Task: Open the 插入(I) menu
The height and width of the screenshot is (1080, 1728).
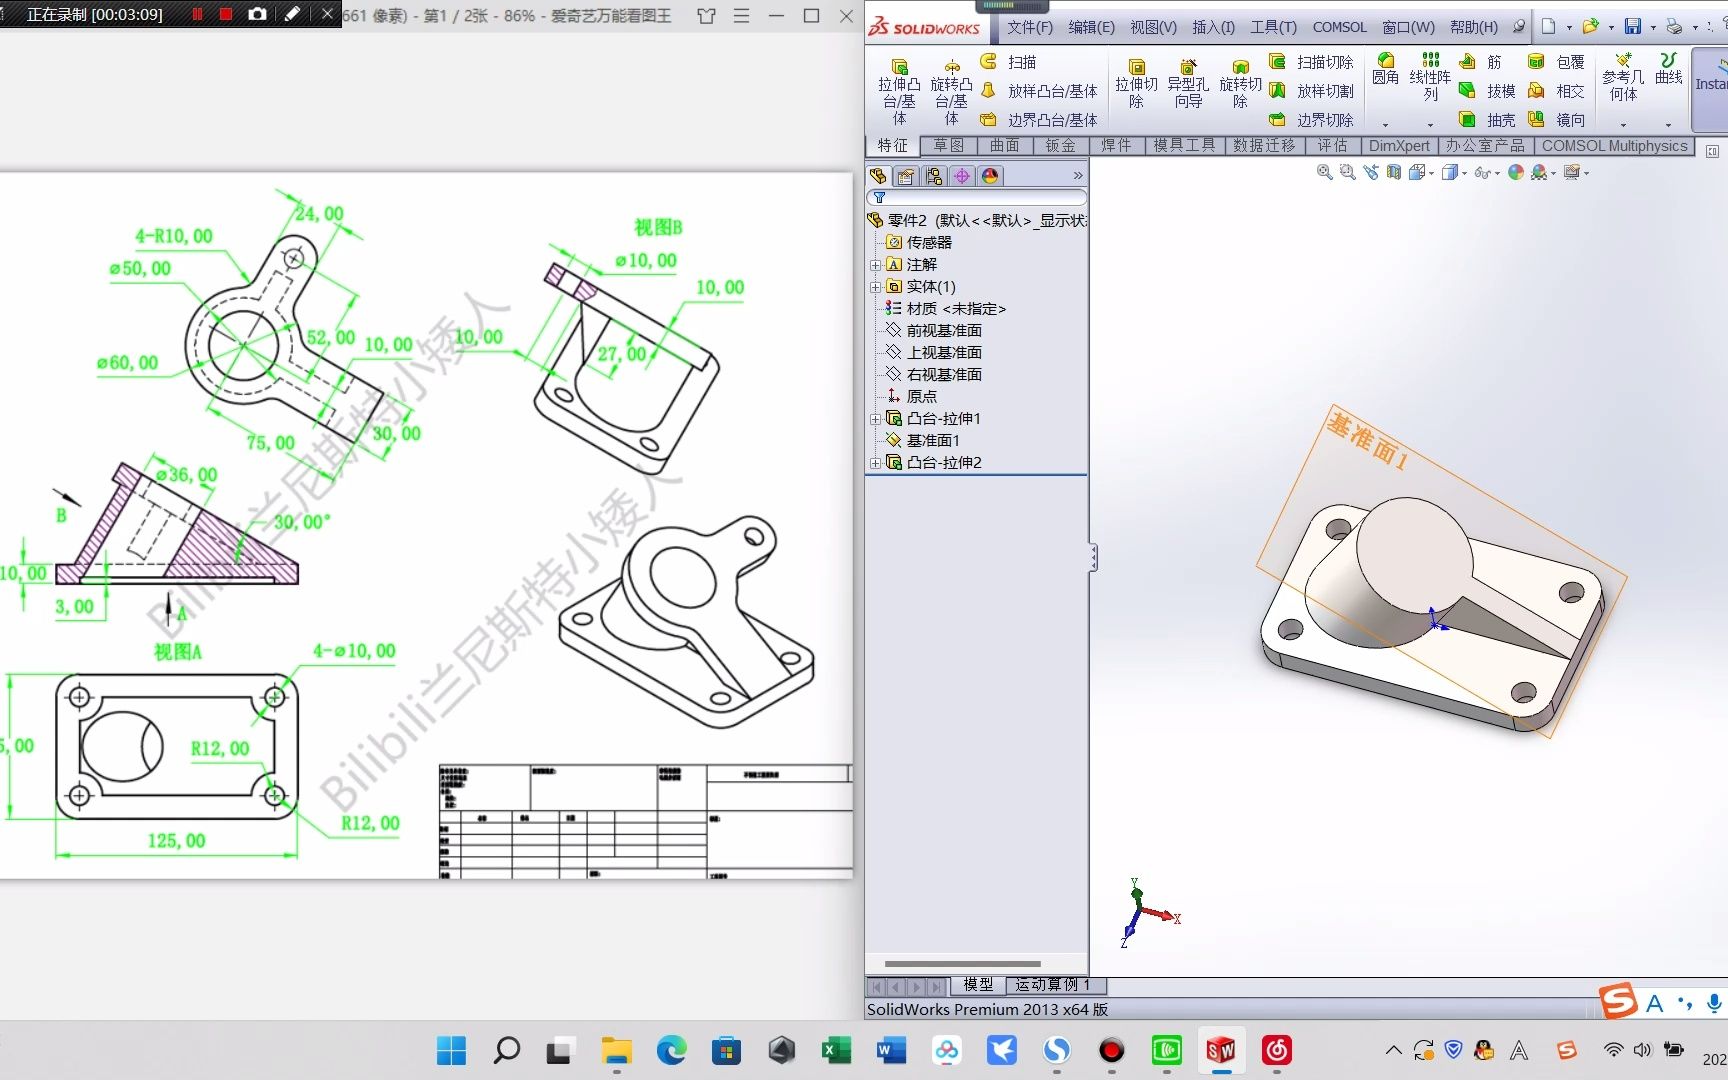Action: coord(1213,27)
